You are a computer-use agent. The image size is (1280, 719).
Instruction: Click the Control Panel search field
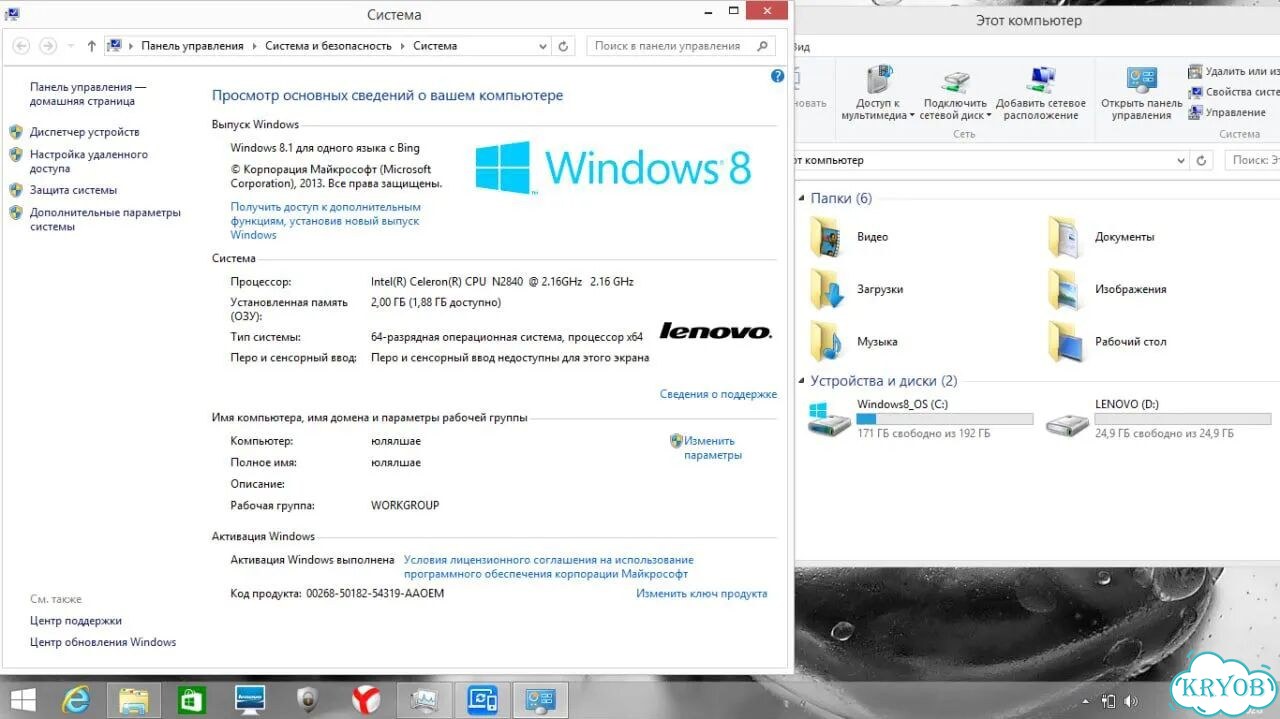681,46
